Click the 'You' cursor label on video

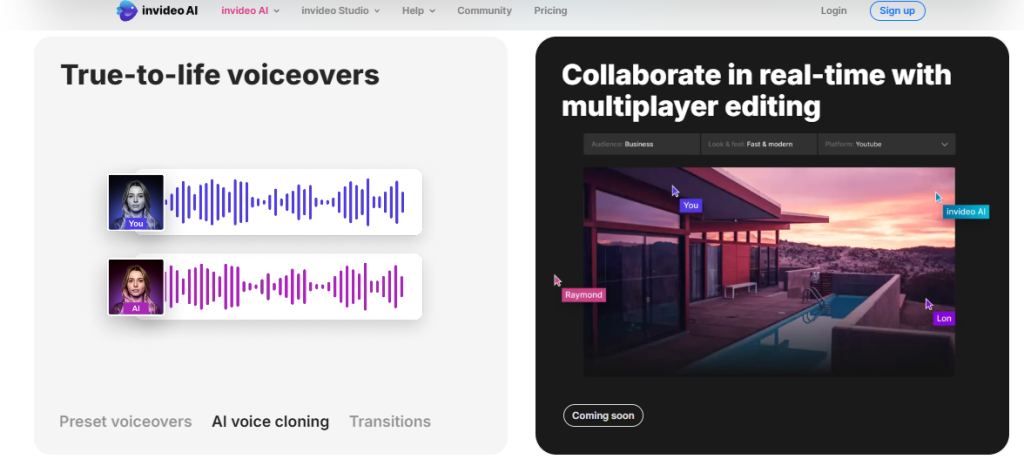tap(690, 206)
